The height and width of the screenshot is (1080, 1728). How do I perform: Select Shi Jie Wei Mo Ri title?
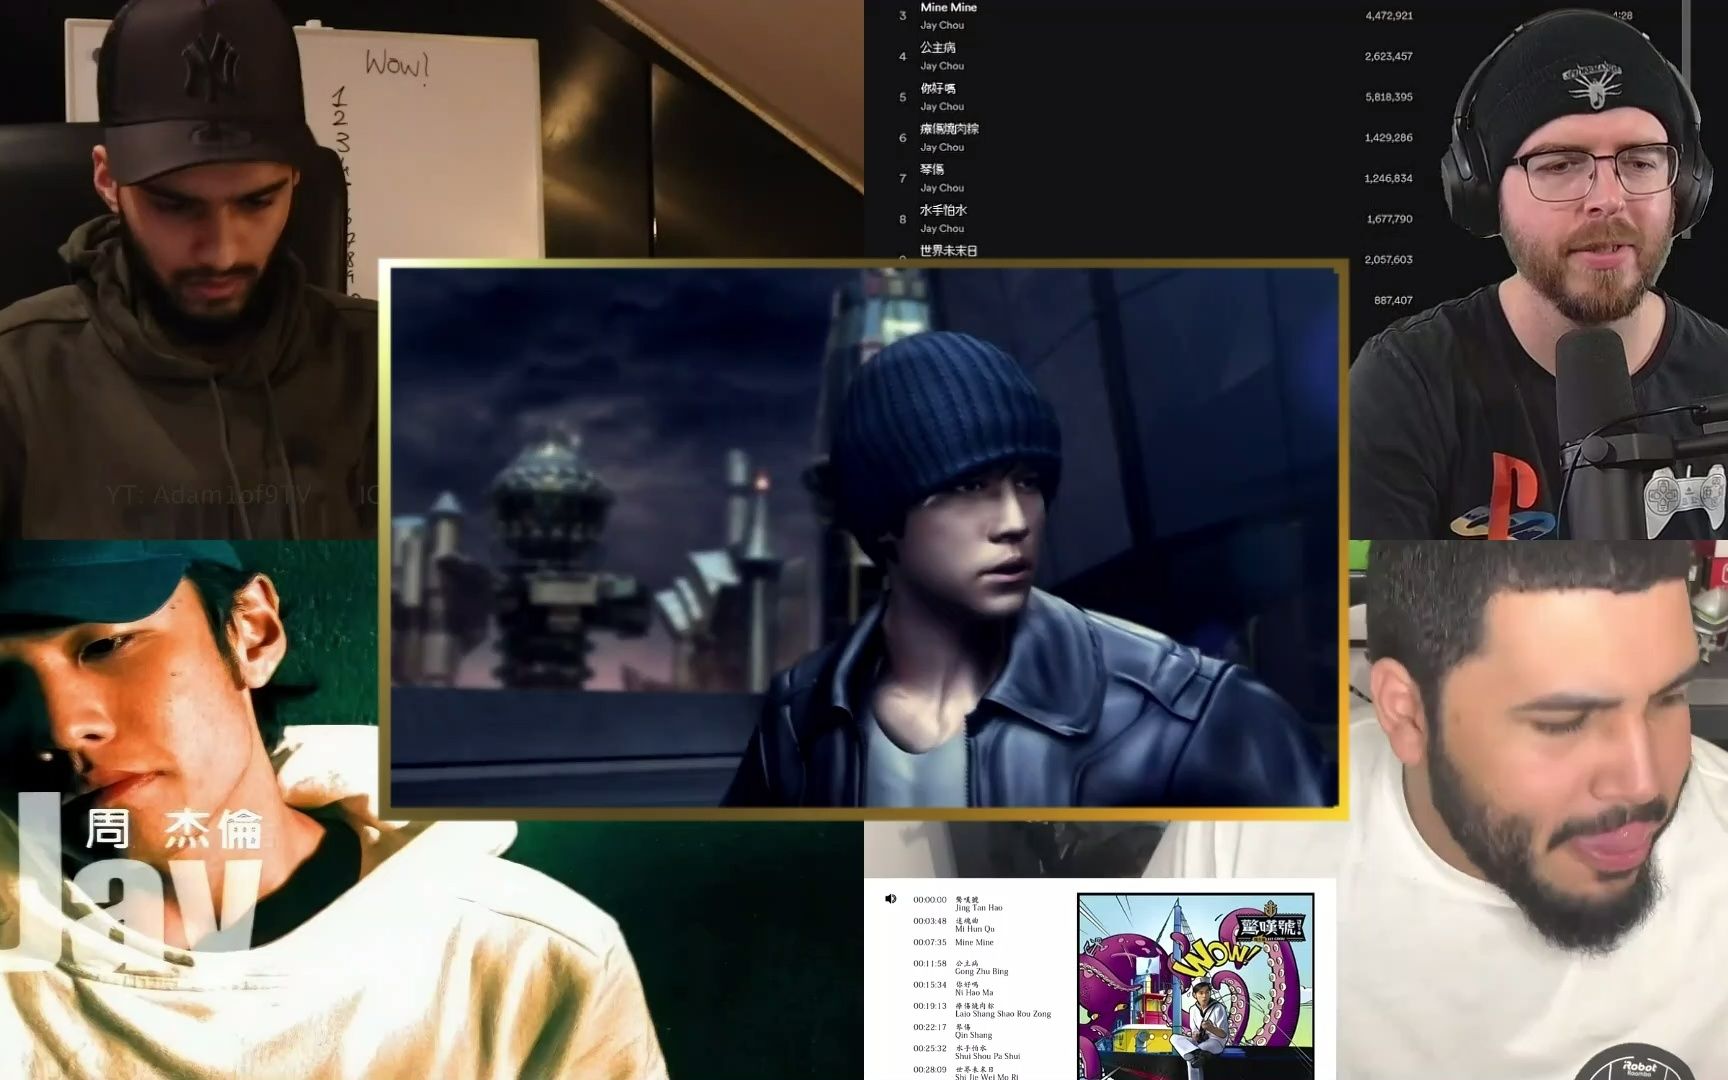pyautogui.click(x=986, y=1076)
